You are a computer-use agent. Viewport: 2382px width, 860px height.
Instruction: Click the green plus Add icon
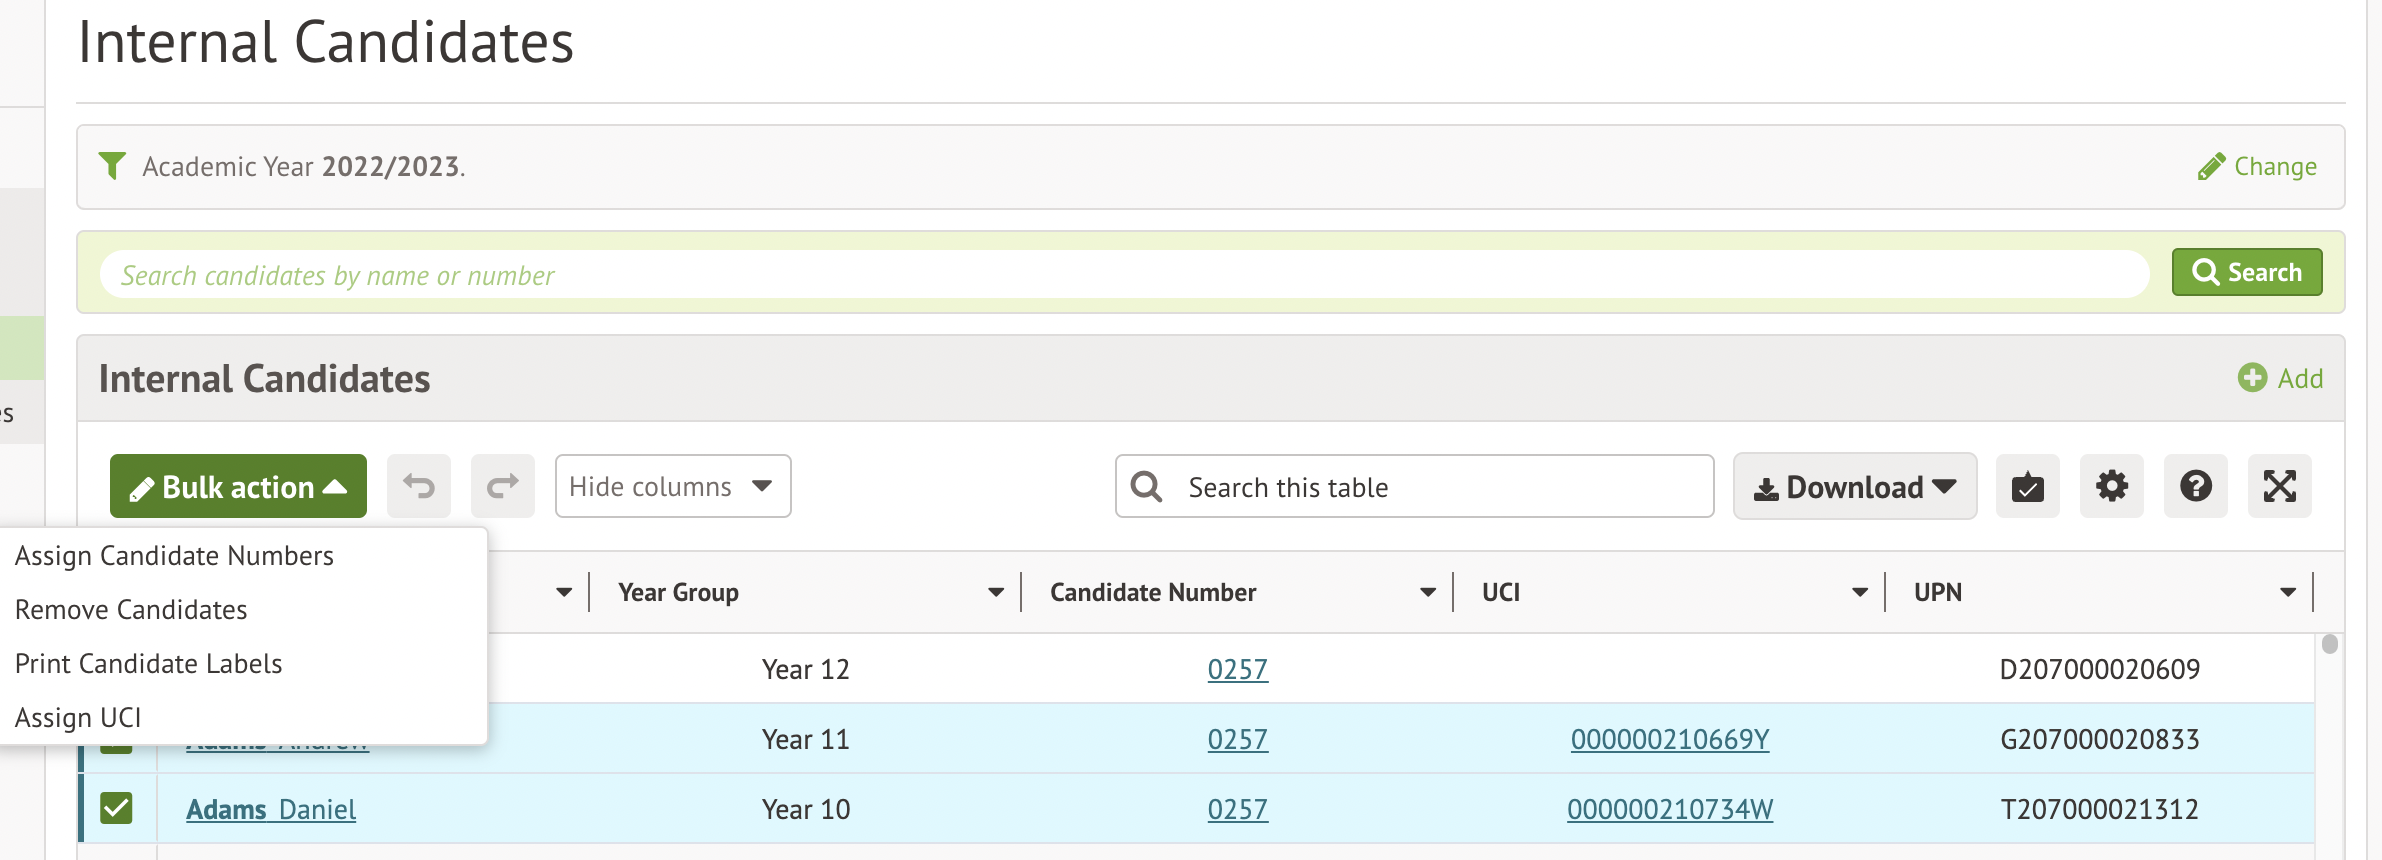2252,378
